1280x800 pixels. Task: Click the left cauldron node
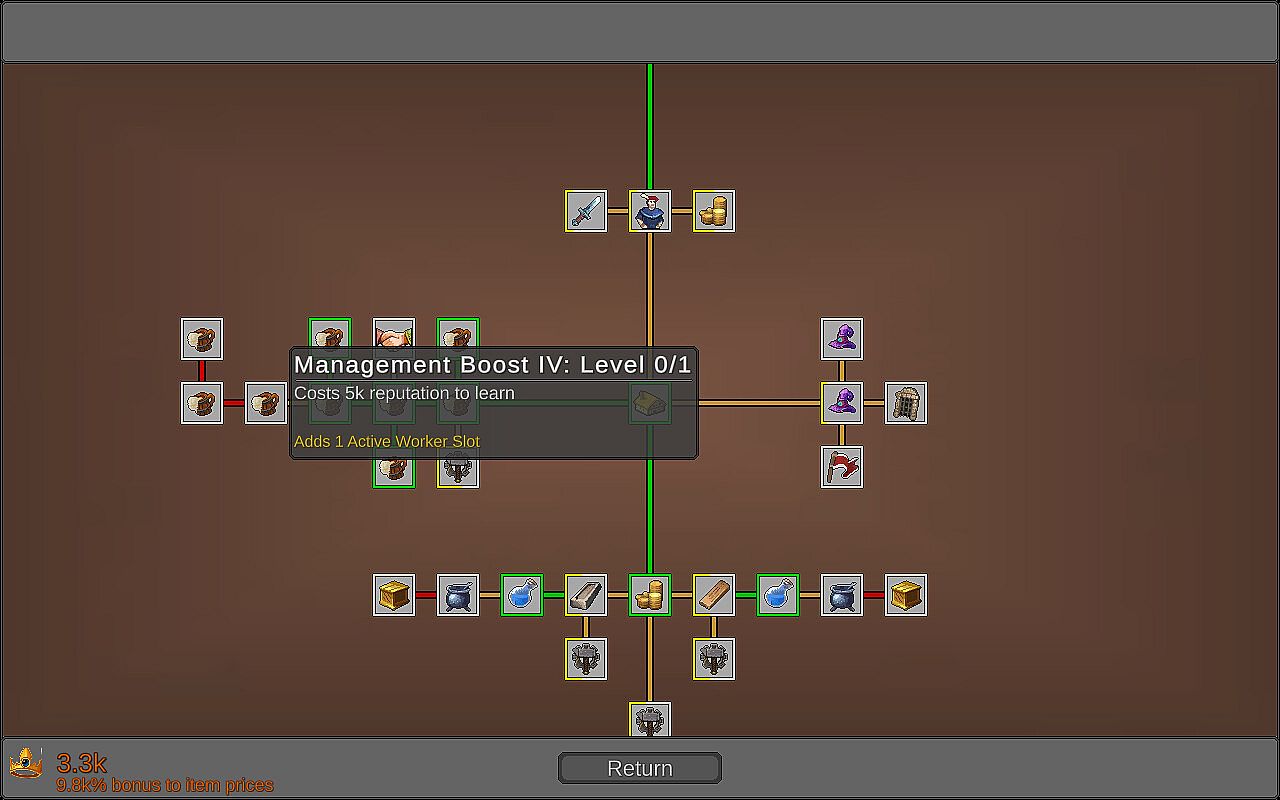coord(458,595)
